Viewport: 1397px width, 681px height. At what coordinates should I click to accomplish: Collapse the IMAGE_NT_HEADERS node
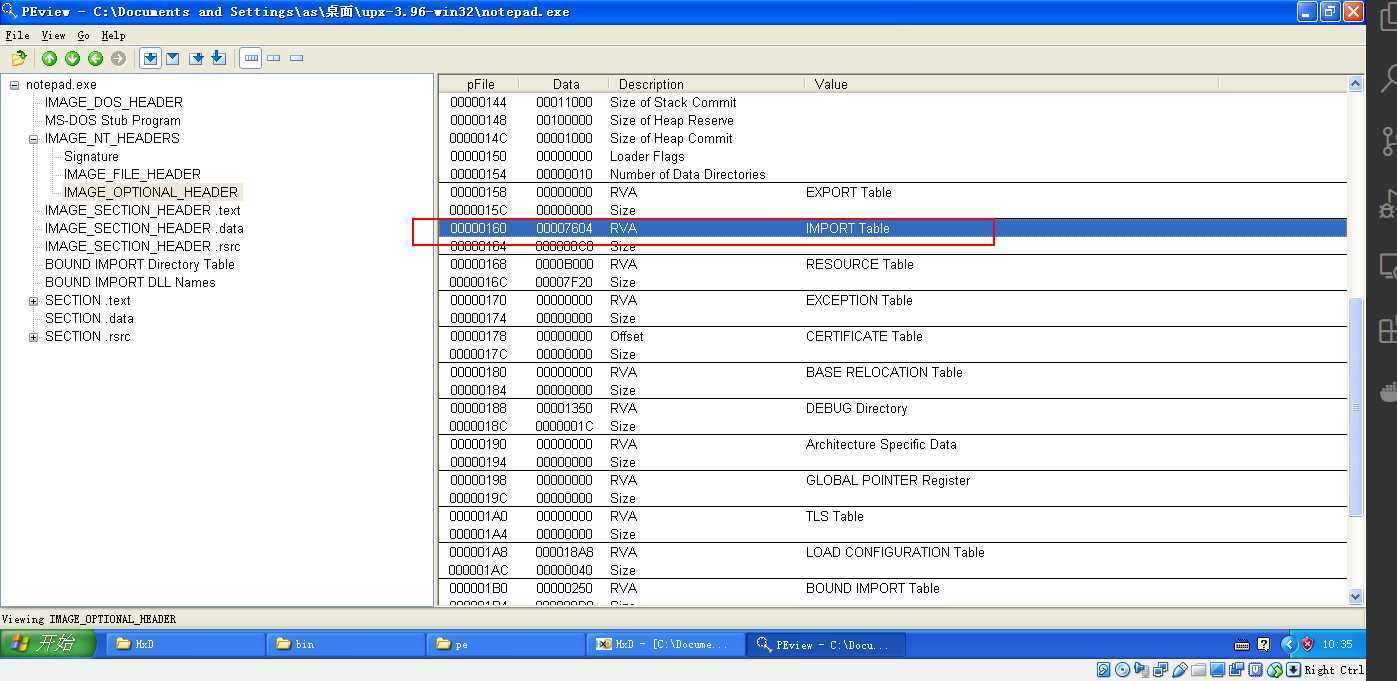click(33, 139)
